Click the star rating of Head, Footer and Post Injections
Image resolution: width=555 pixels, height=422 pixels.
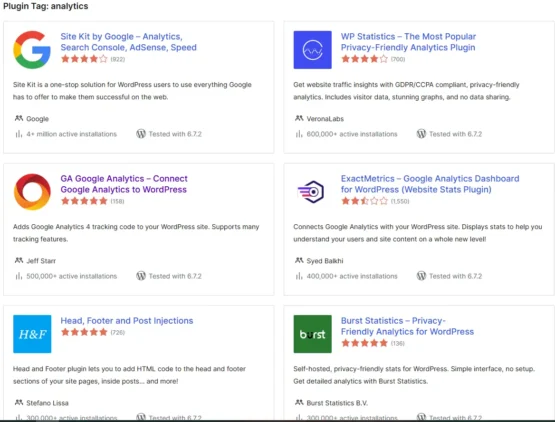[84, 332]
